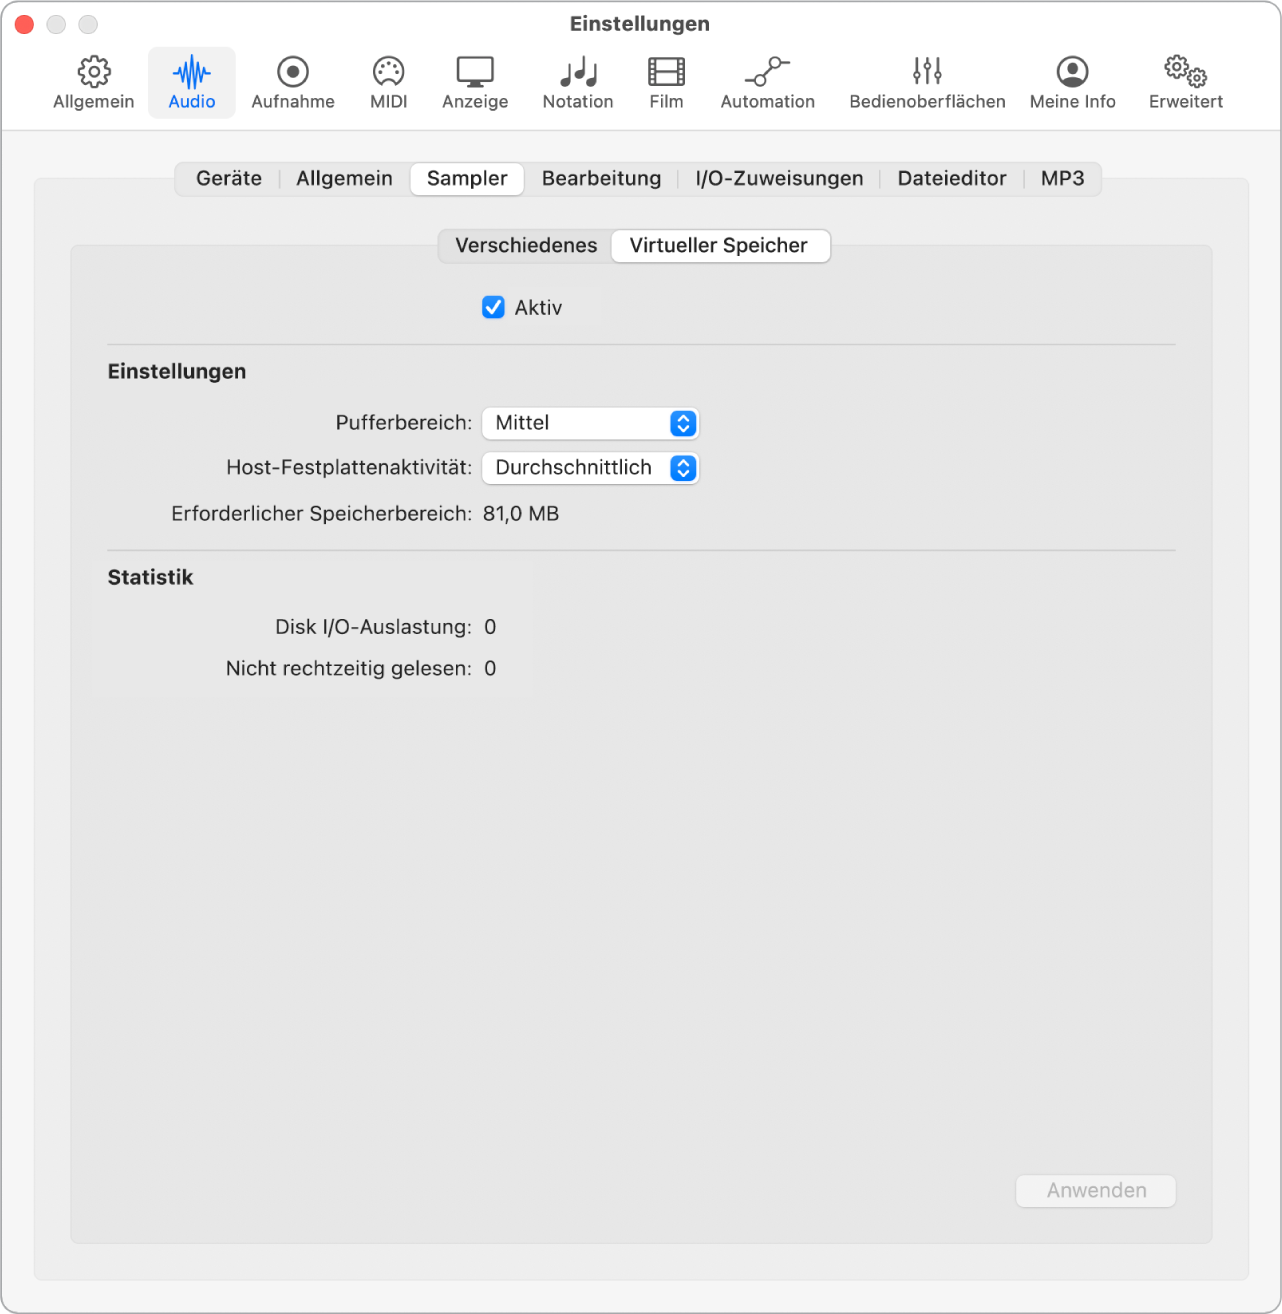Switch to the Allgemein audio sub-tab

(344, 179)
